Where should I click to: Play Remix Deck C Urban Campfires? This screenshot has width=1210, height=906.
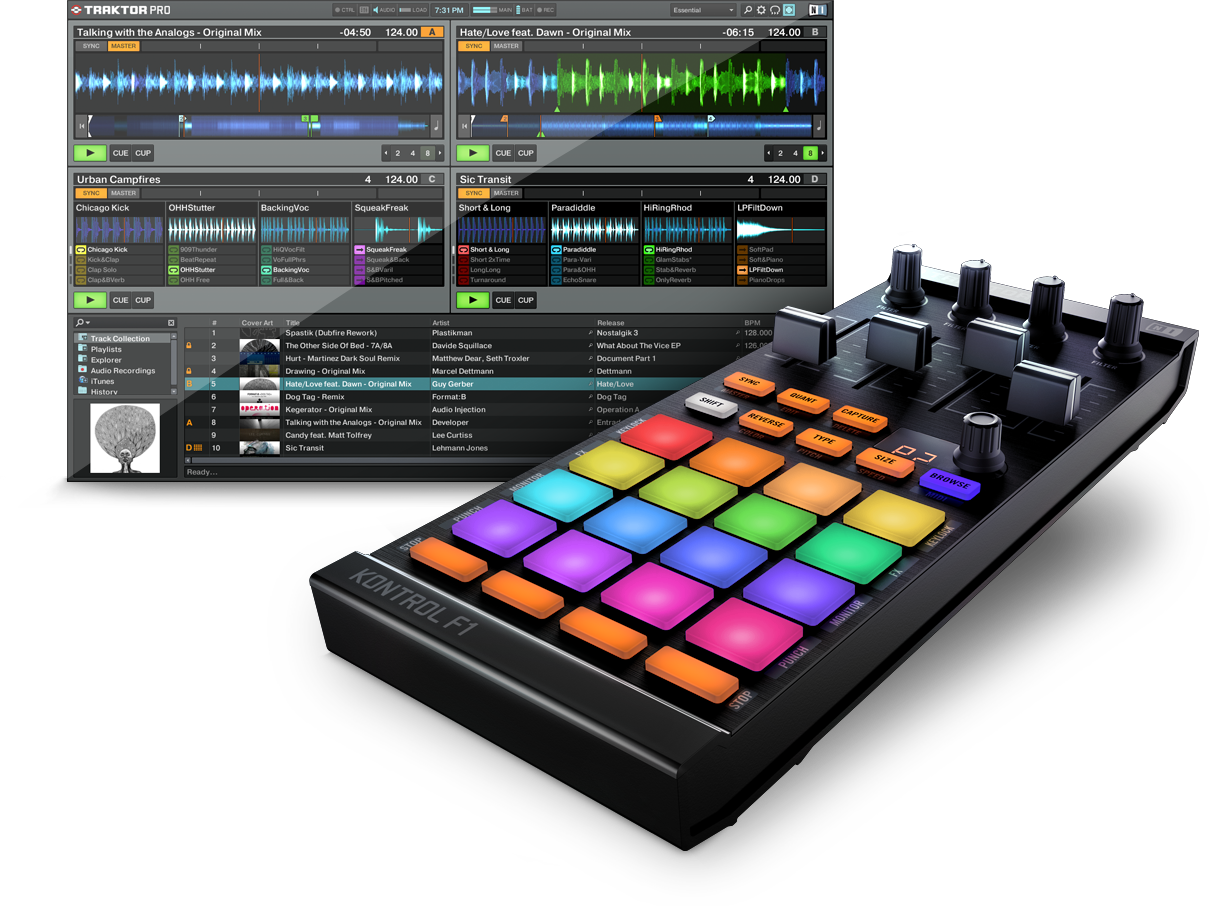89,300
